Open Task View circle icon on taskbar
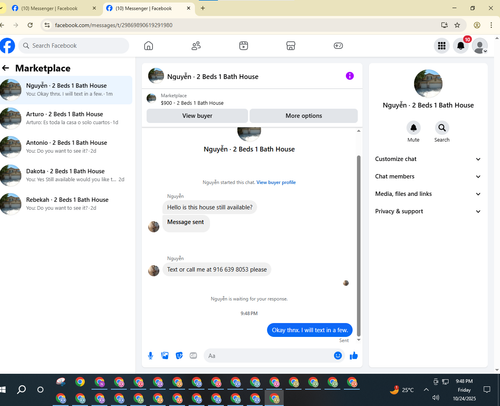The height and width of the screenshot is (406, 500). 40,389
